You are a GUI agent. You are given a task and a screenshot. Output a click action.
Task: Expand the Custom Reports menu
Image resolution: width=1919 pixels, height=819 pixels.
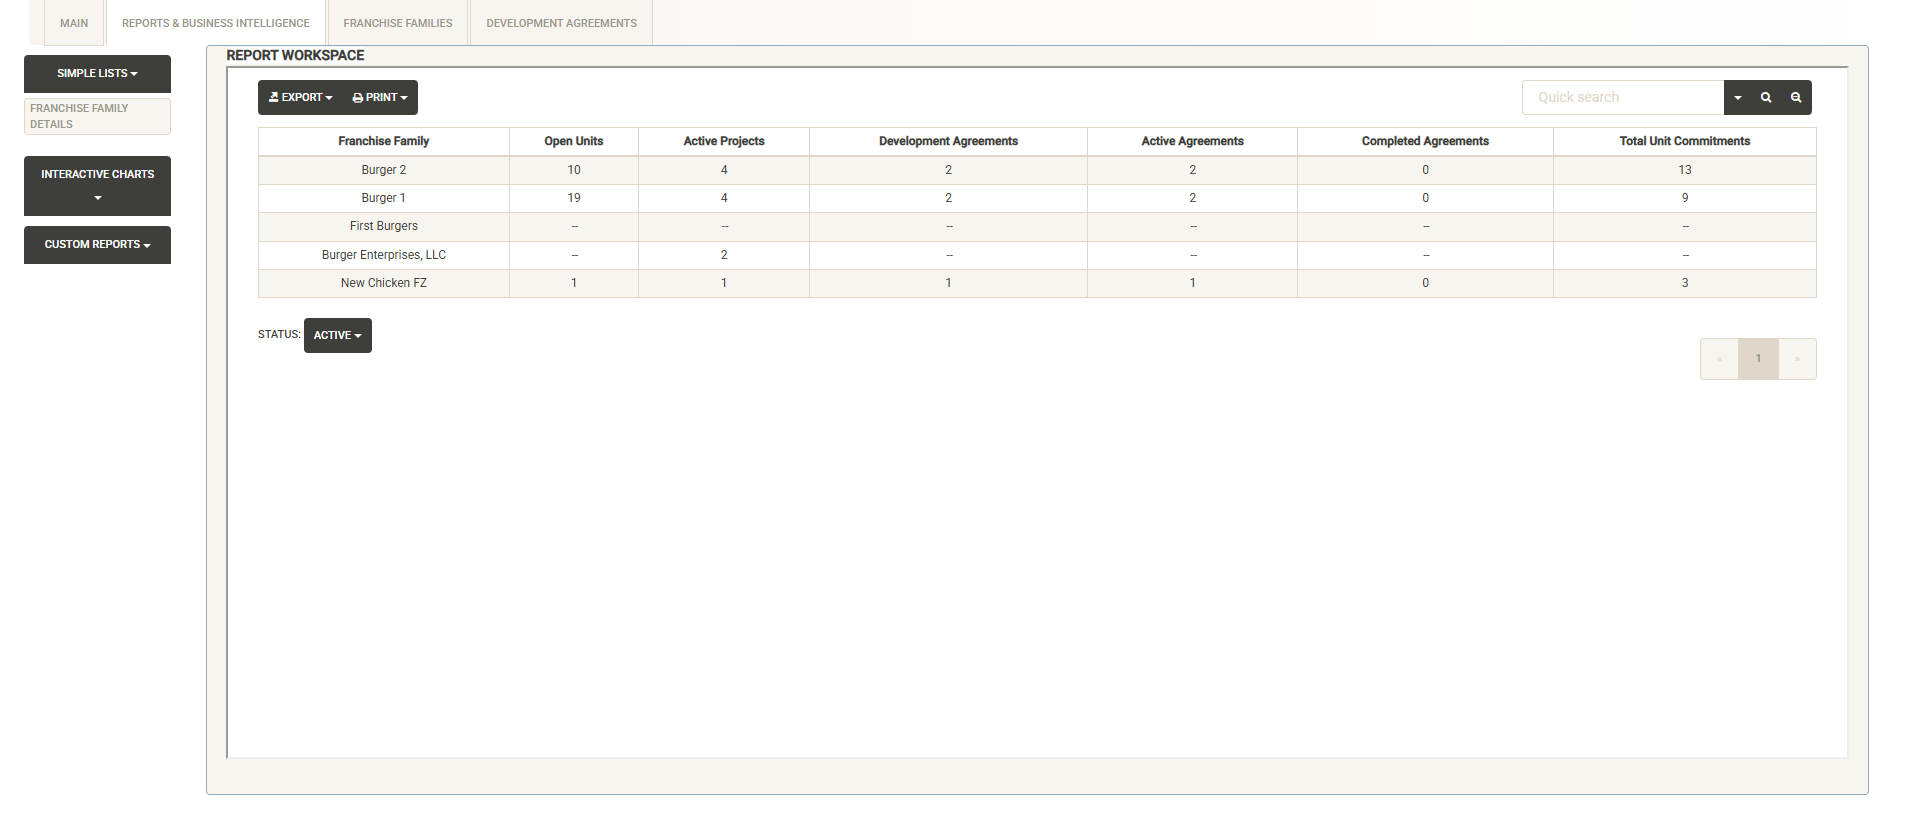[x=97, y=245]
